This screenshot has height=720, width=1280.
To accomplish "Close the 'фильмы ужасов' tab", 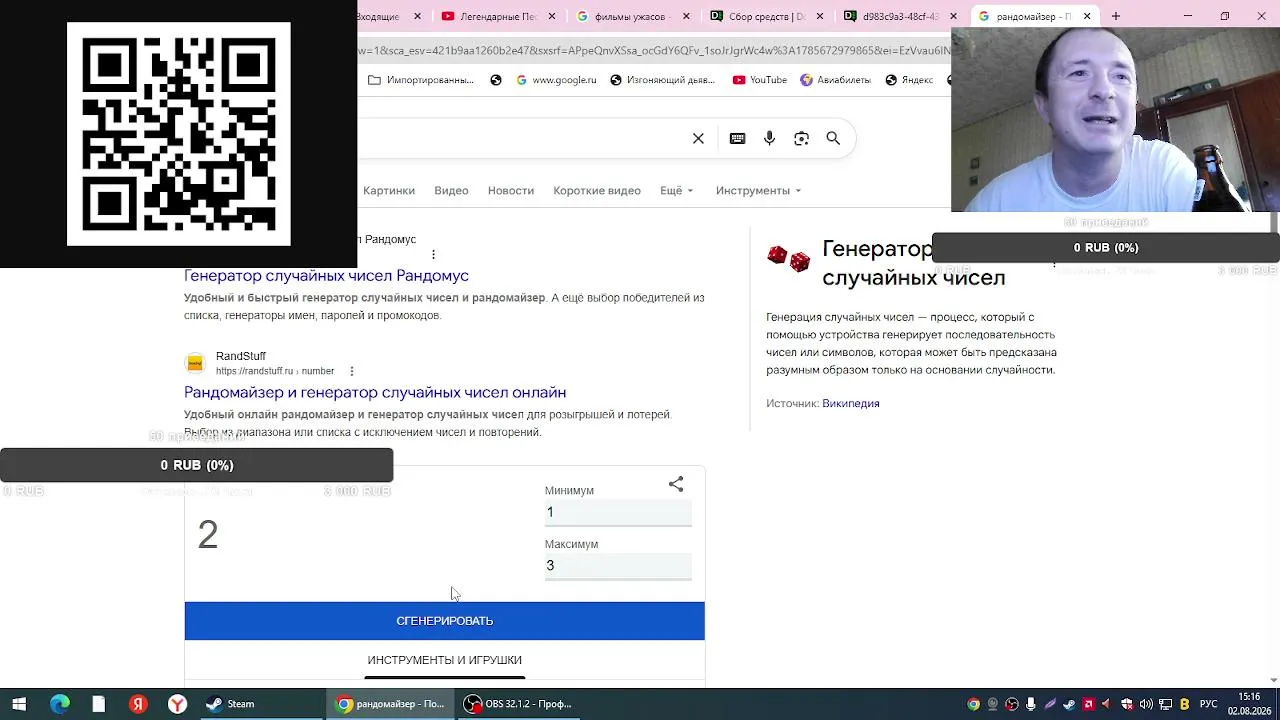I will tap(685, 16).
